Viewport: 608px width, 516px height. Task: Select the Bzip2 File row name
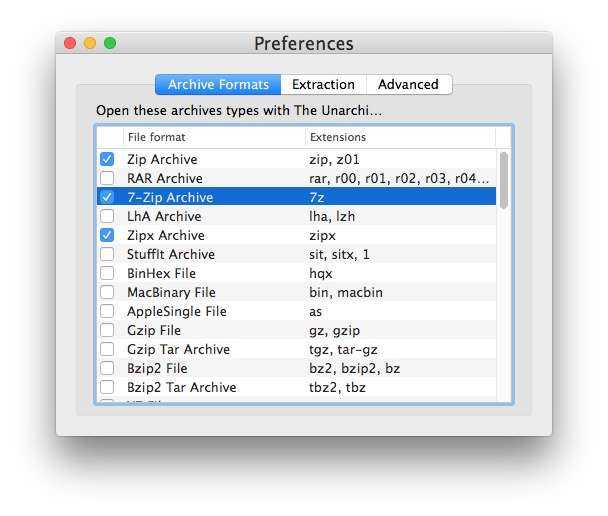pyautogui.click(x=157, y=368)
